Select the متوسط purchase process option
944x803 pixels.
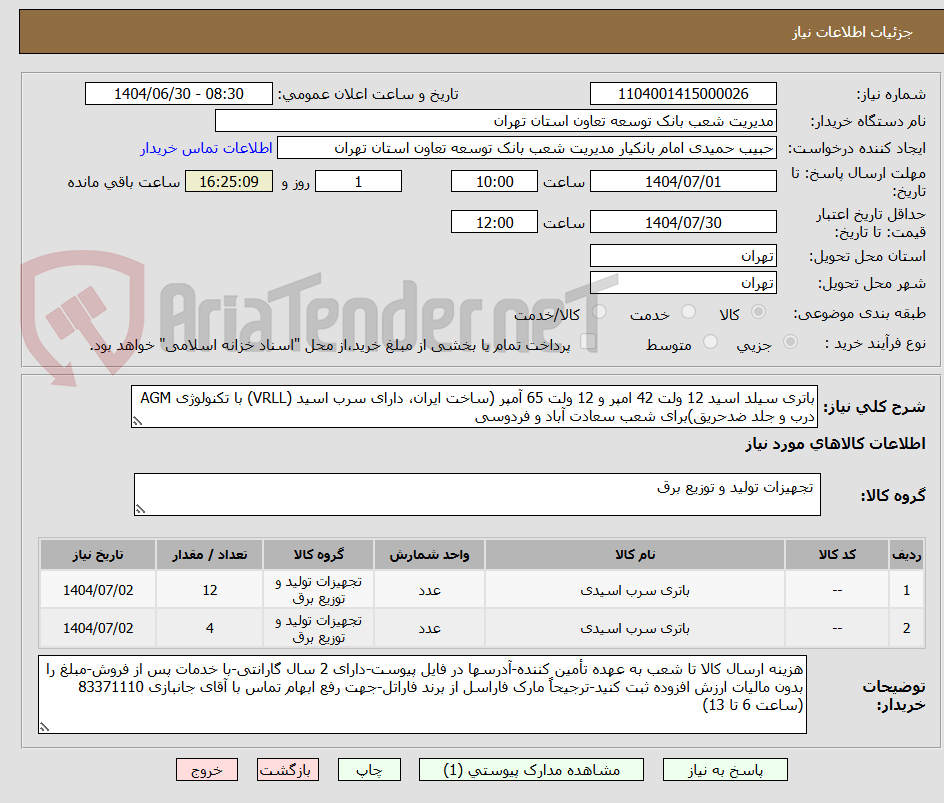click(x=711, y=340)
